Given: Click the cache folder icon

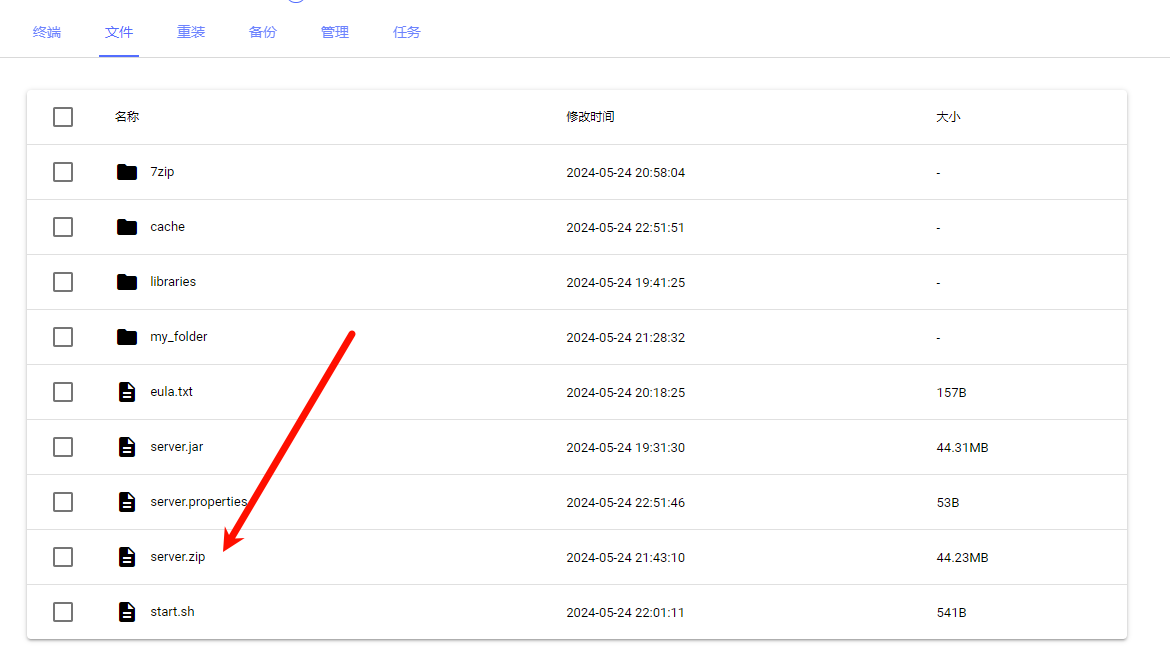Looking at the screenshot, I should 127,227.
